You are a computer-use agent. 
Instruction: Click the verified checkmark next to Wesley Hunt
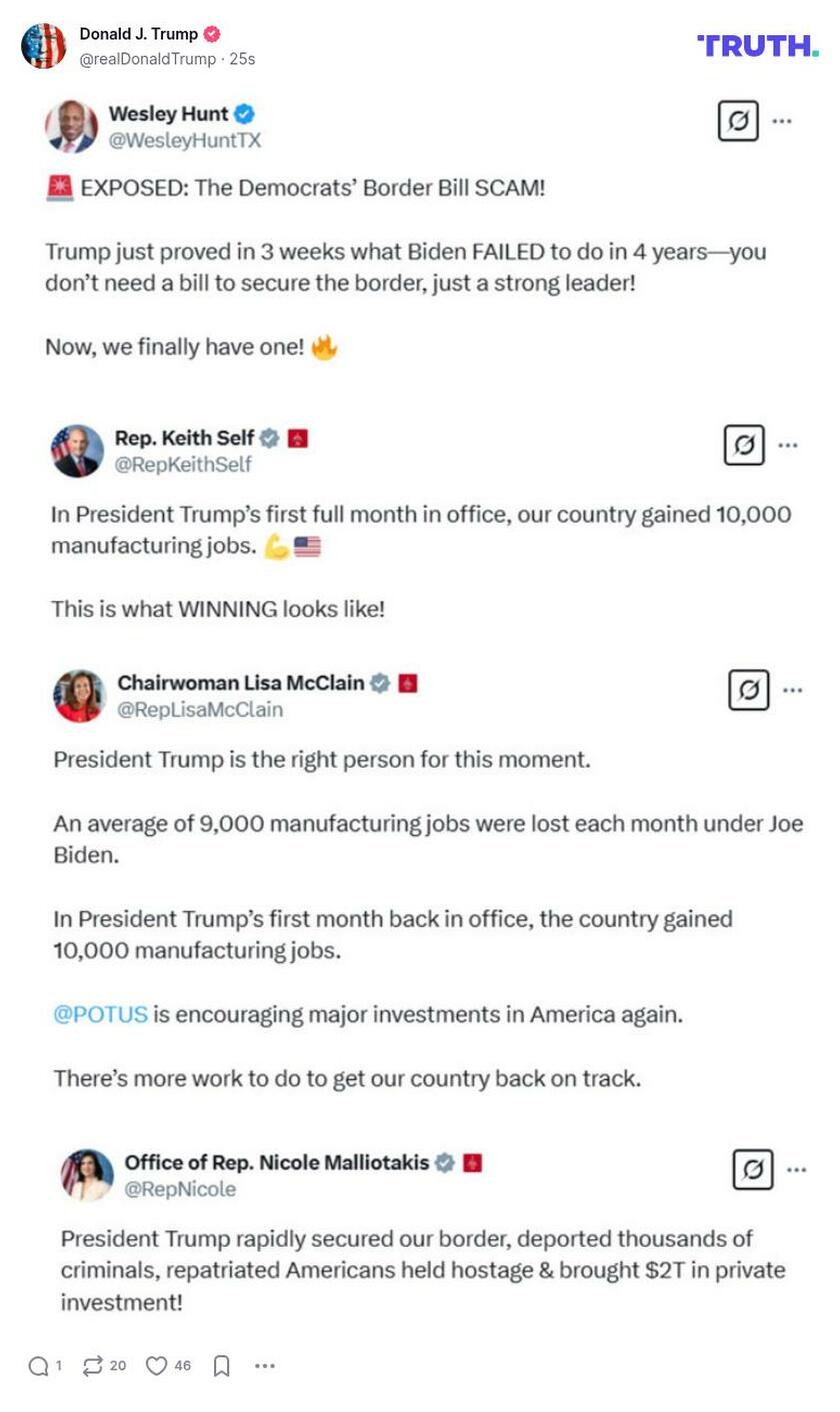click(242, 114)
